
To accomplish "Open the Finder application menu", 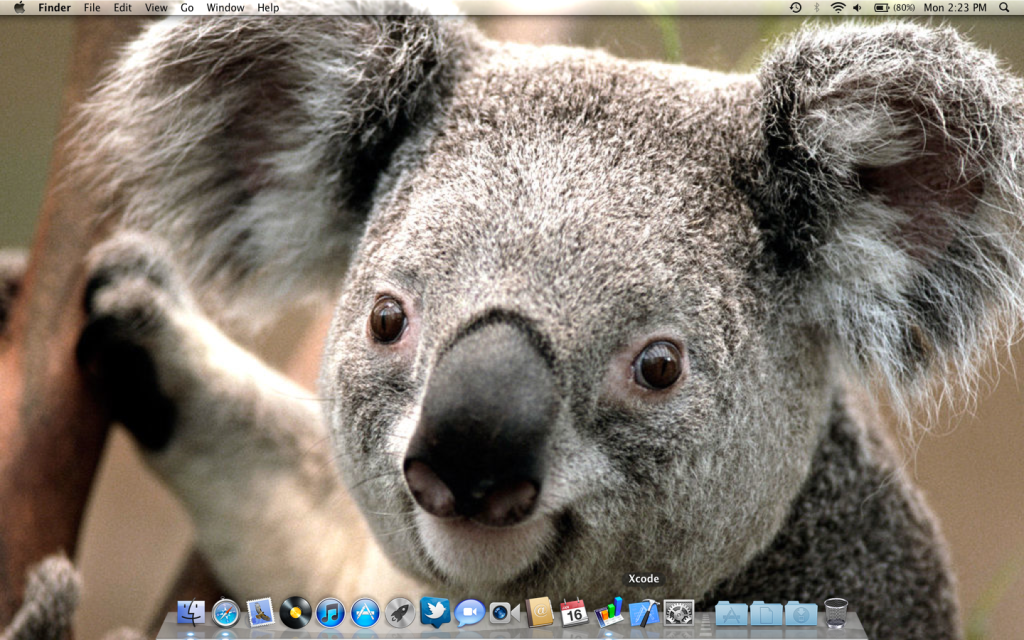I will coord(54,7).
